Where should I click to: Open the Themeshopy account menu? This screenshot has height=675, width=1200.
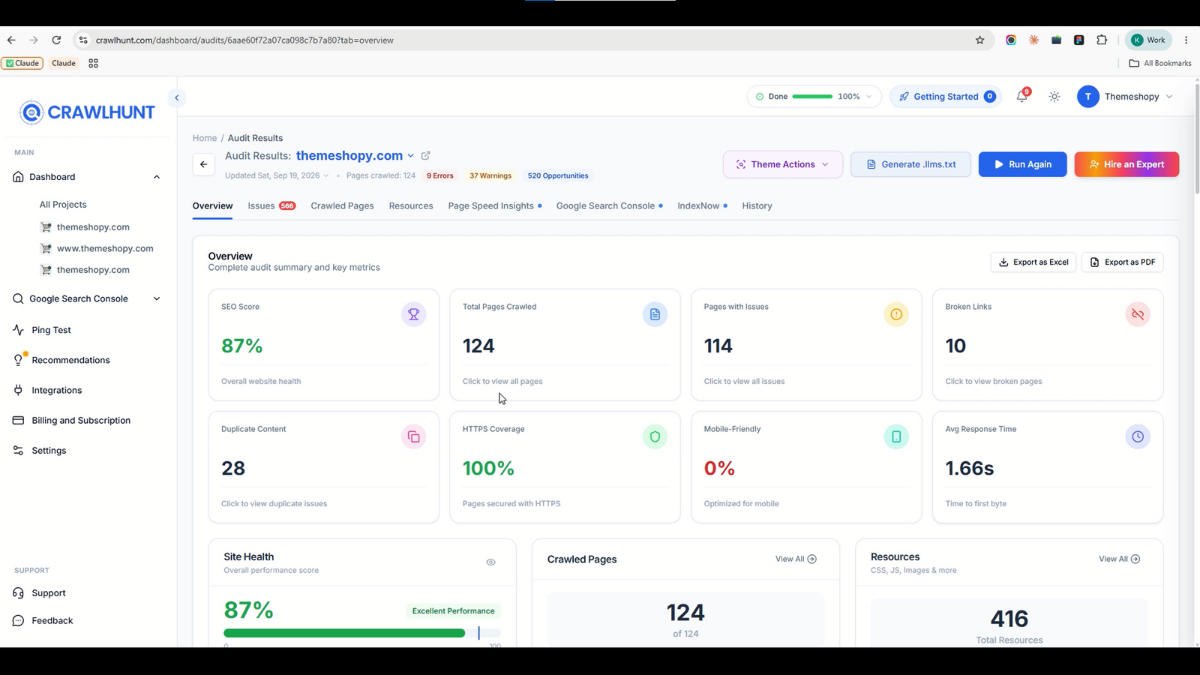pos(1126,97)
